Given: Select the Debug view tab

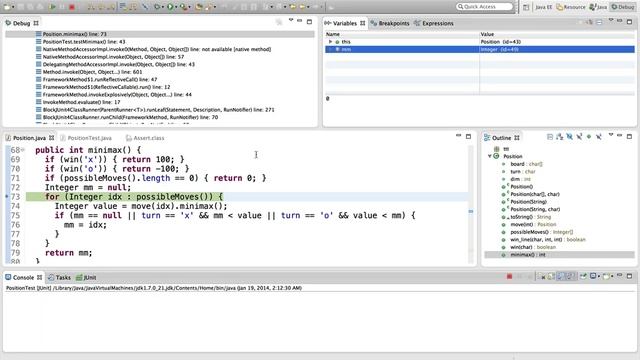Looking at the screenshot, I should tap(21, 23).
